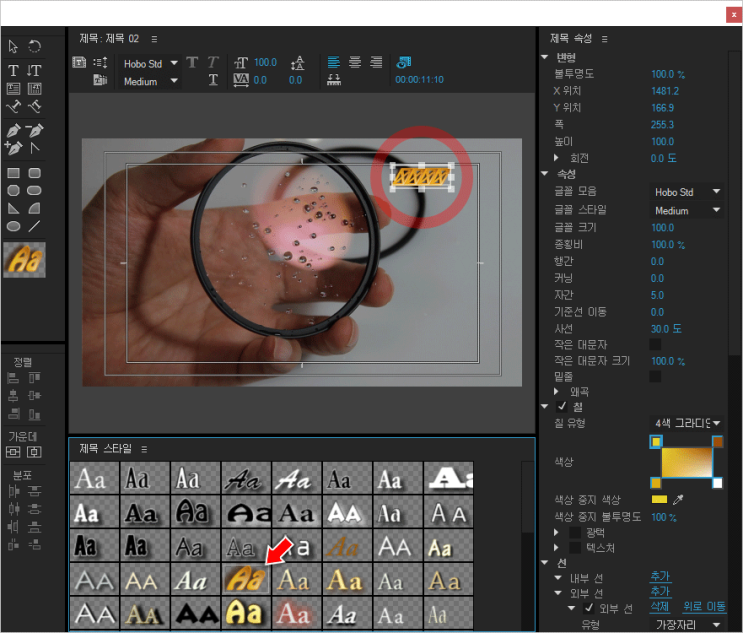
Task: Open the 제목 스타일 panel menu
Action: [x=144, y=449]
